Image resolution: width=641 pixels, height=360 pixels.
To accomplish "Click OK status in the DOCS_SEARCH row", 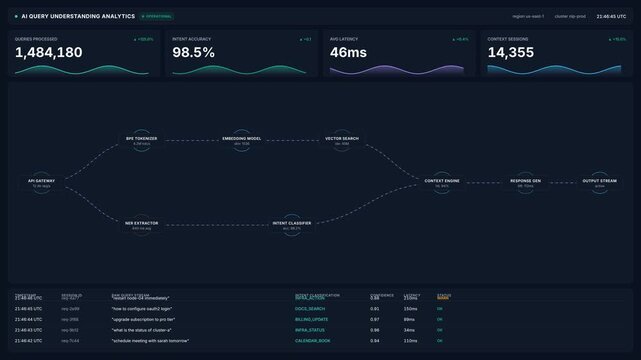I will pos(439,309).
